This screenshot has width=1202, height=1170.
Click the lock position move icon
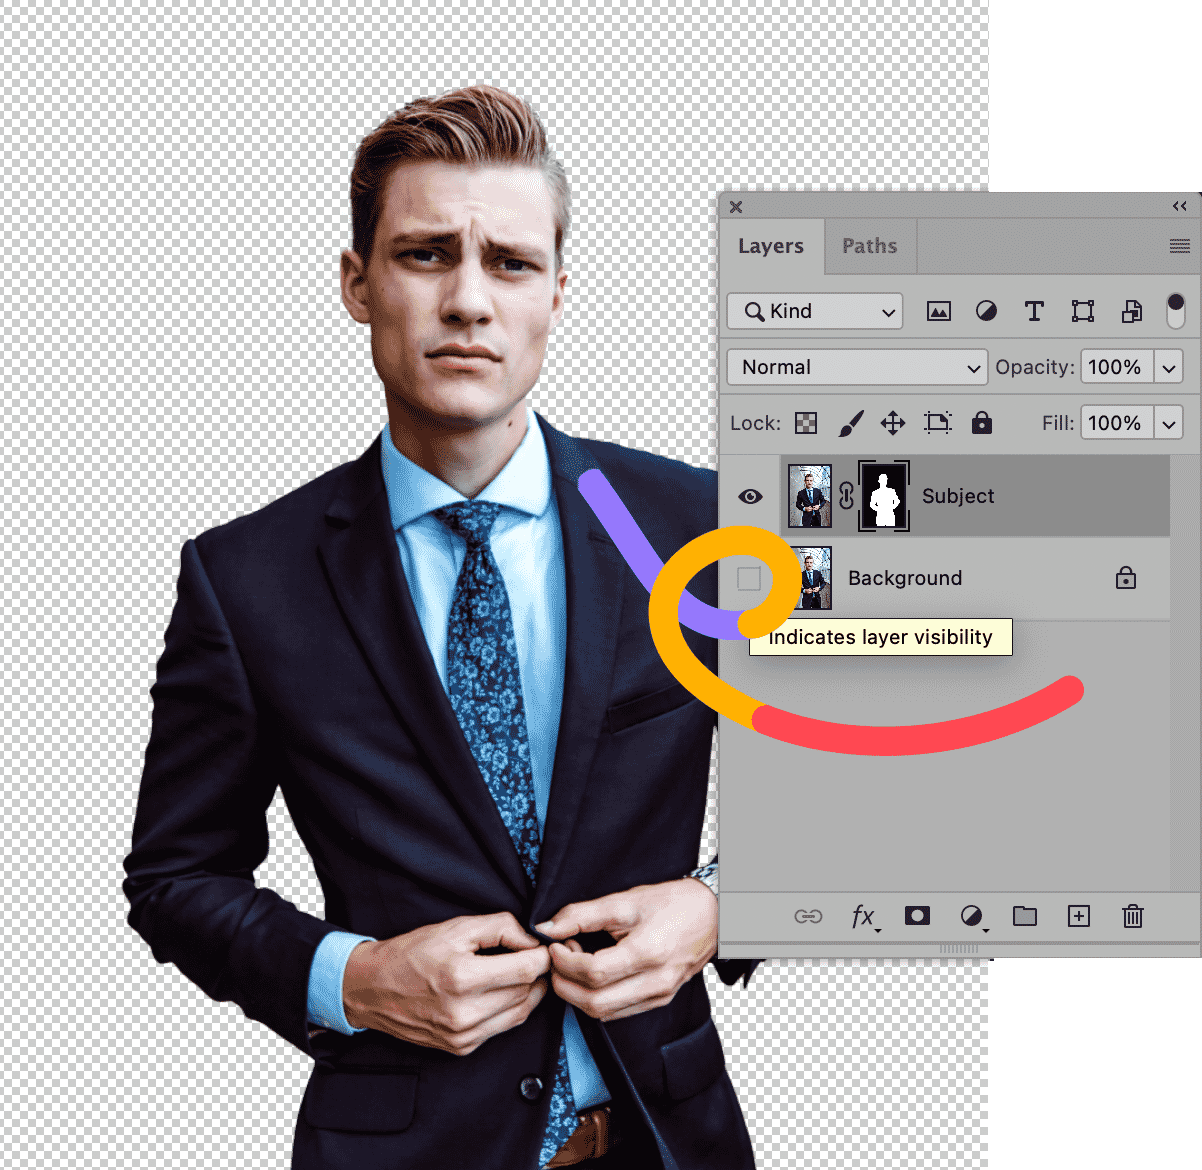893,423
